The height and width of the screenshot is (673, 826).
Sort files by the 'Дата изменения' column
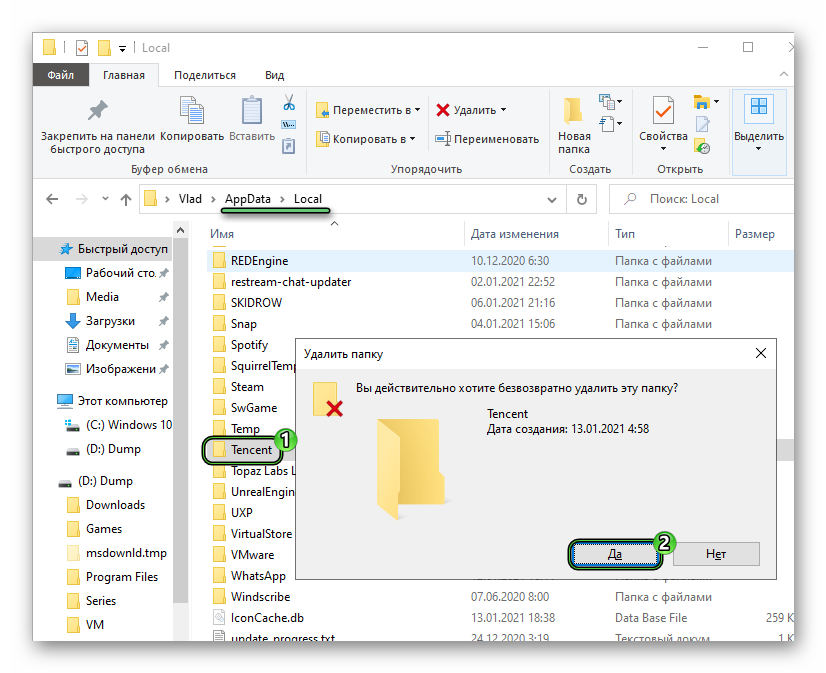pyautogui.click(x=515, y=234)
